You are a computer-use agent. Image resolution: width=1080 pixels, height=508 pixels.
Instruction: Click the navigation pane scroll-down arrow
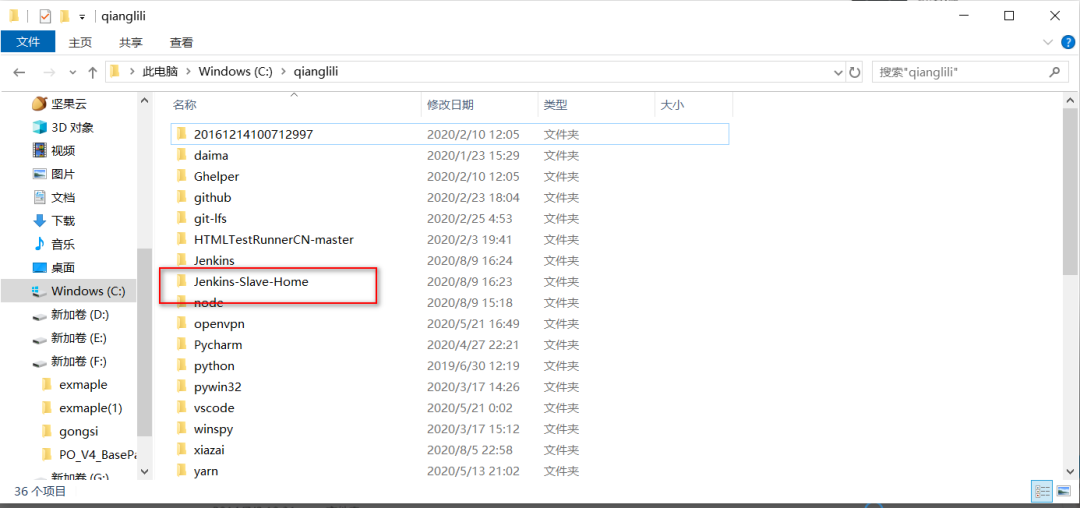[145, 472]
